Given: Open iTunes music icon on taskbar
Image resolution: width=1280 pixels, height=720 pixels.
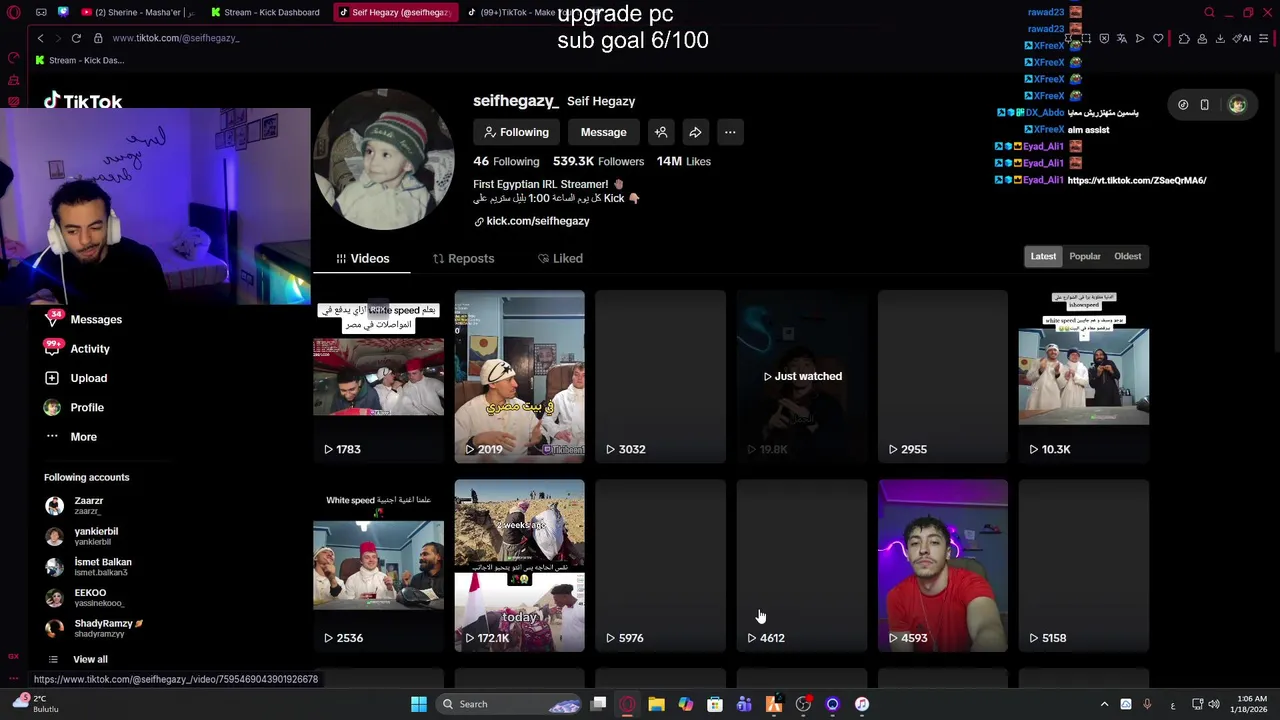Looking at the screenshot, I should [861, 704].
